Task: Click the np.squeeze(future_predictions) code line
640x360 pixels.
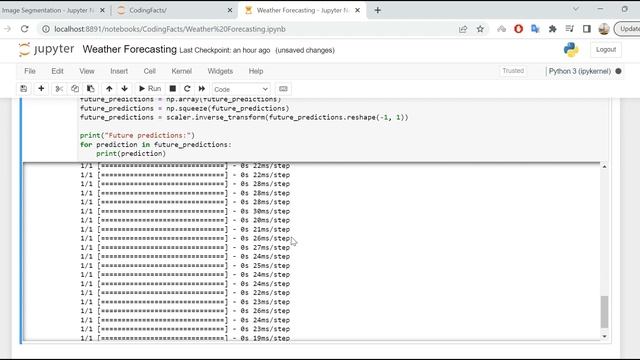Action: tap(184, 109)
